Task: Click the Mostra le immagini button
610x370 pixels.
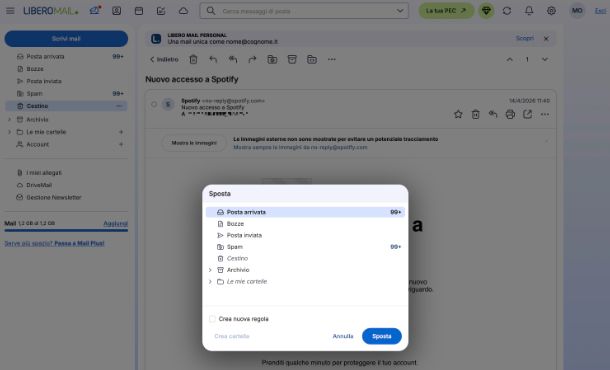Action: 194,143
